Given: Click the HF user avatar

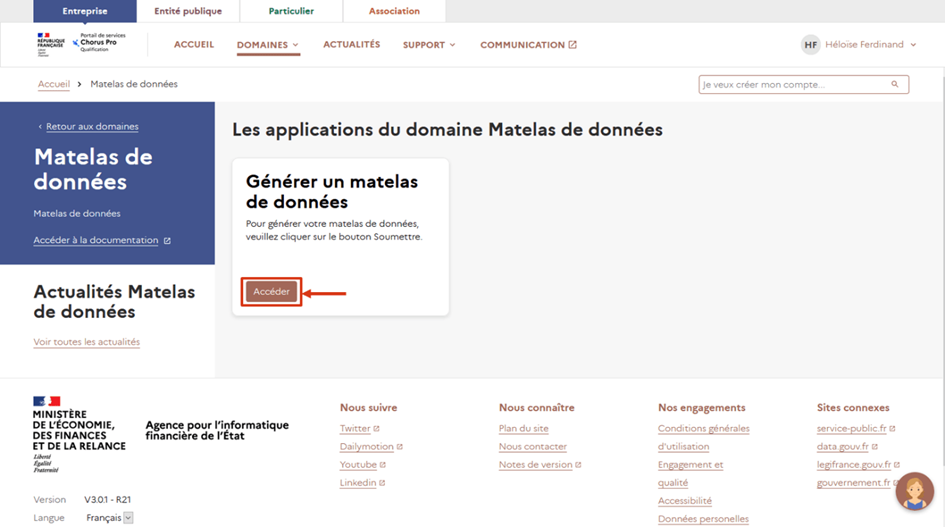Looking at the screenshot, I should [x=810, y=45].
